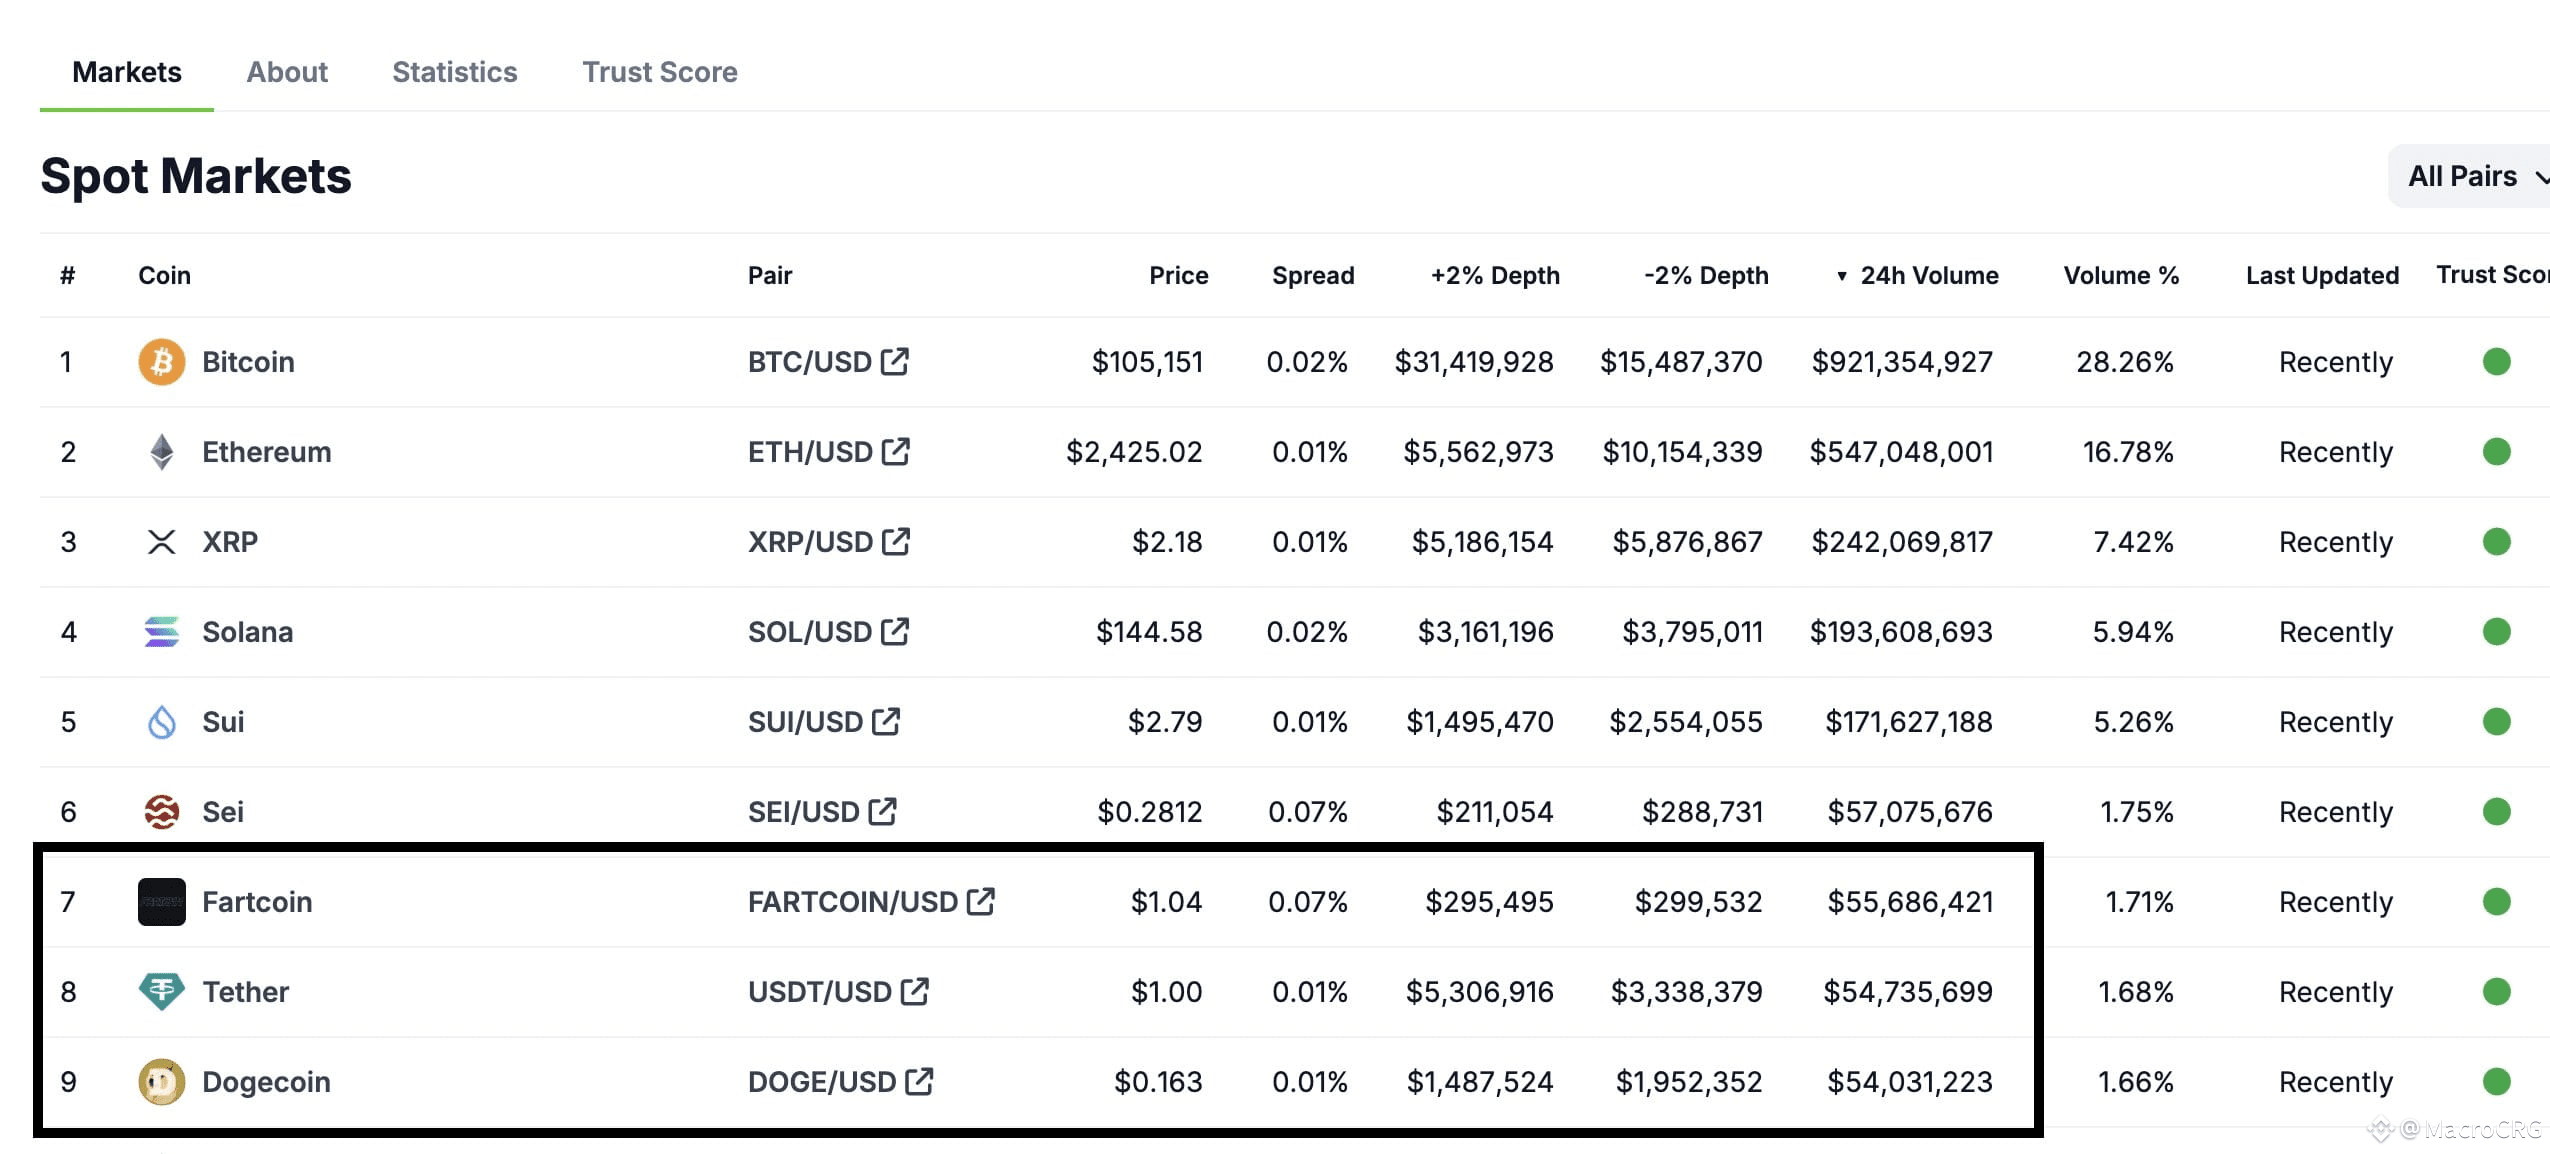Open external link icon next to DOGE/USD

pyautogui.click(x=919, y=1081)
